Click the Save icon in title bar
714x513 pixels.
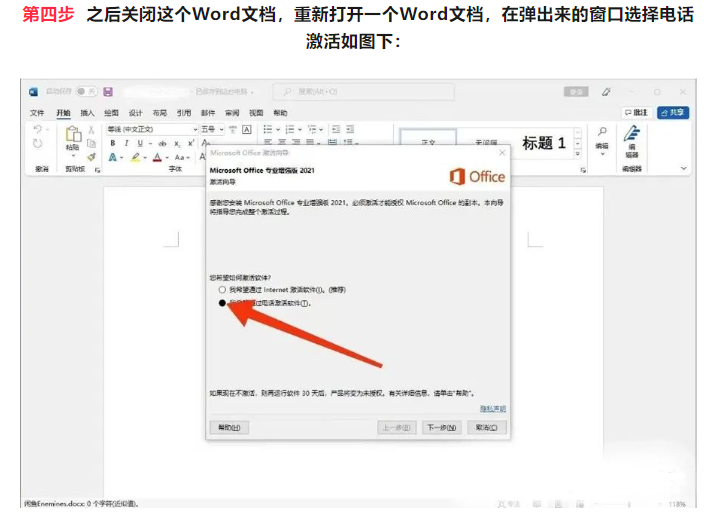pos(107,91)
